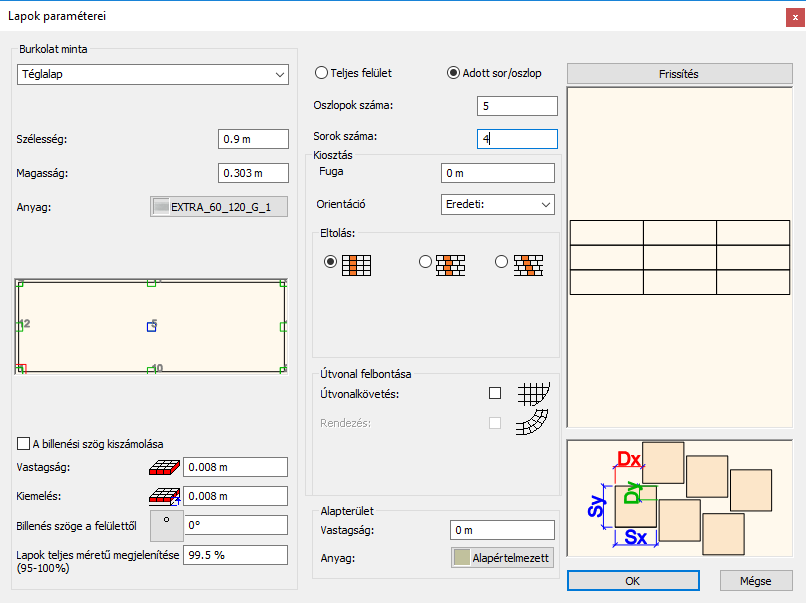Click the Oszlopok száma input field
Image resolution: width=806 pixels, height=603 pixels.
coord(517,106)
